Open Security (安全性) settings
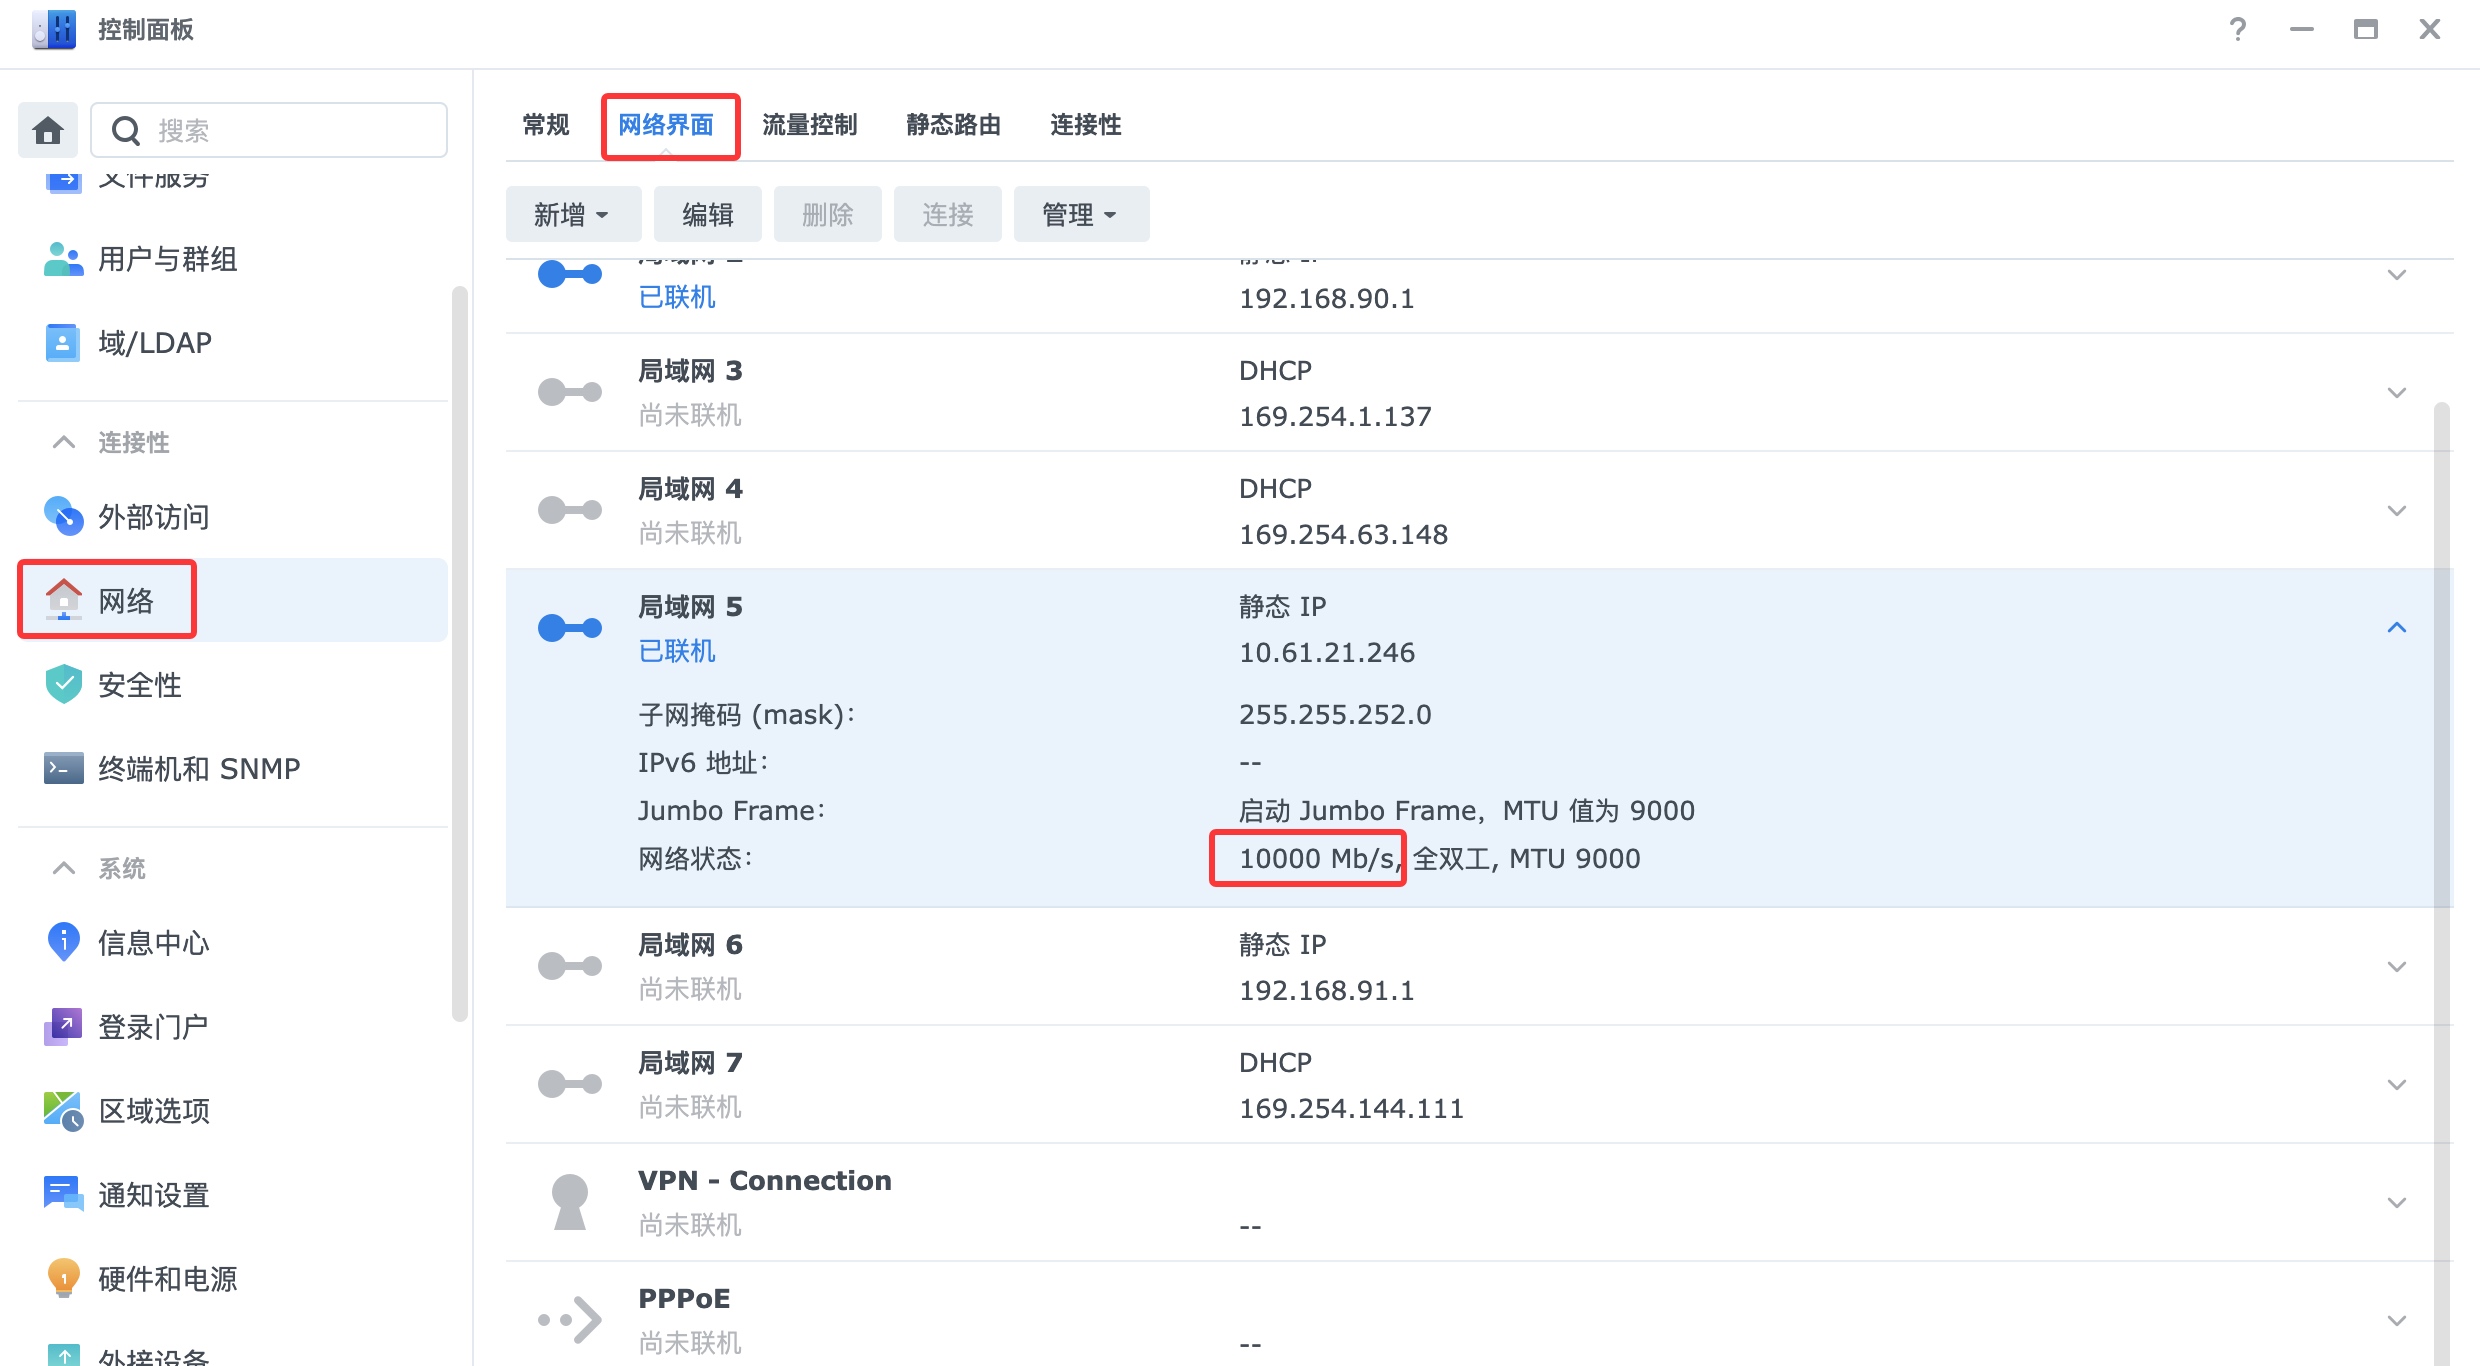The width and height of the screenshot is (2480, 1366). click(x=139, y=685)
